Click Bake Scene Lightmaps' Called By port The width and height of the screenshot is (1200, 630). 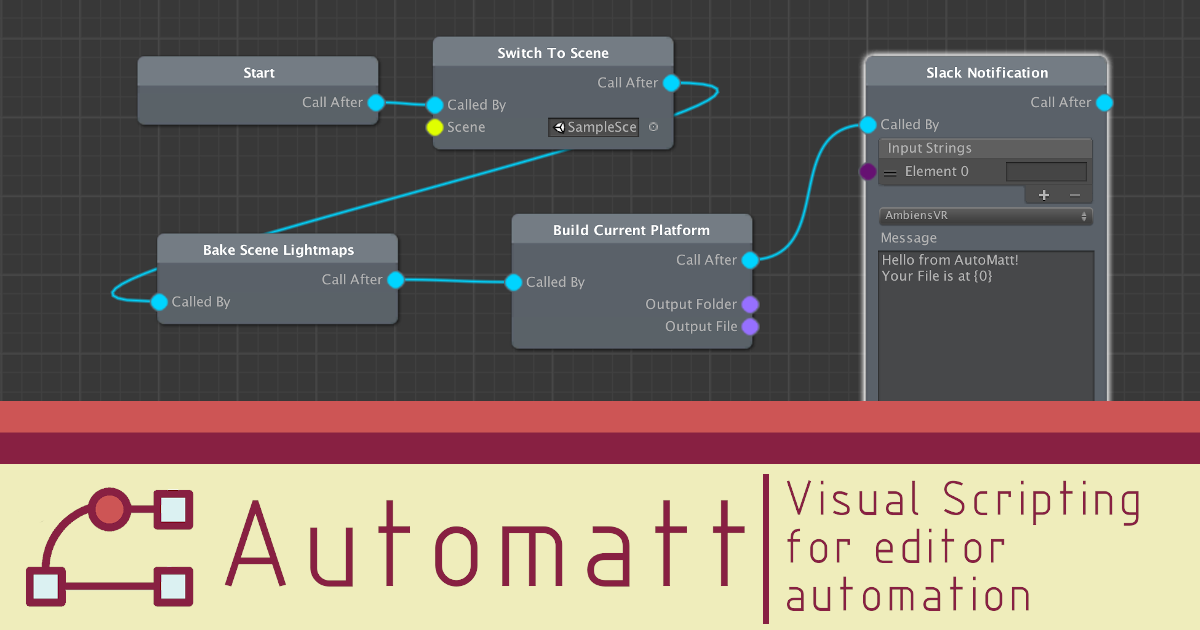(159, 302)
